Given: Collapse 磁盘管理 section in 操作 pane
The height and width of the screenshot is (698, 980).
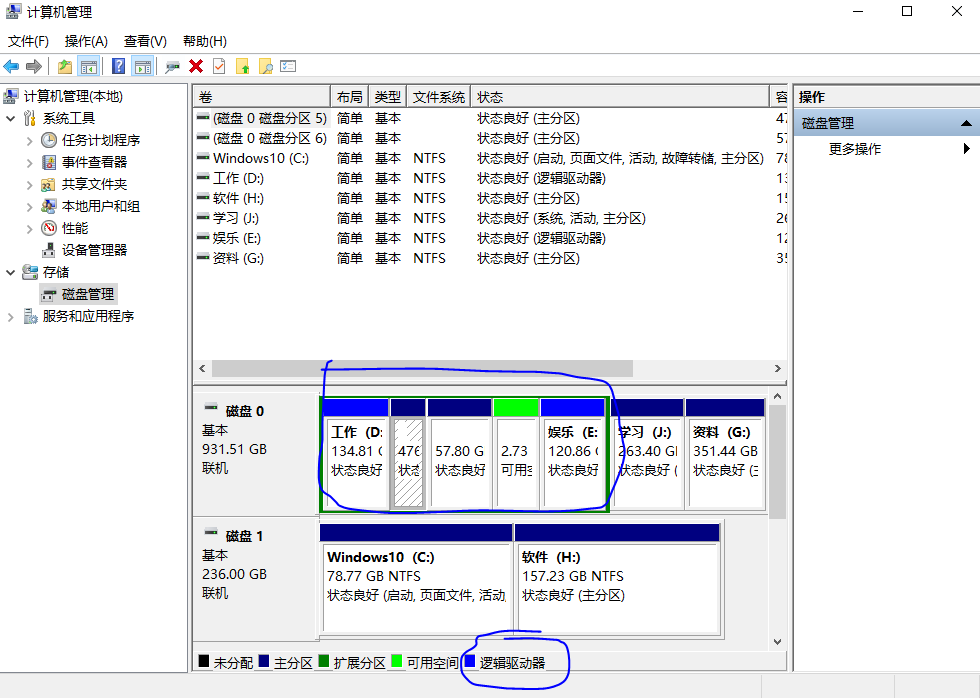Looking at the screenshot, I should (x=966, y=123).
